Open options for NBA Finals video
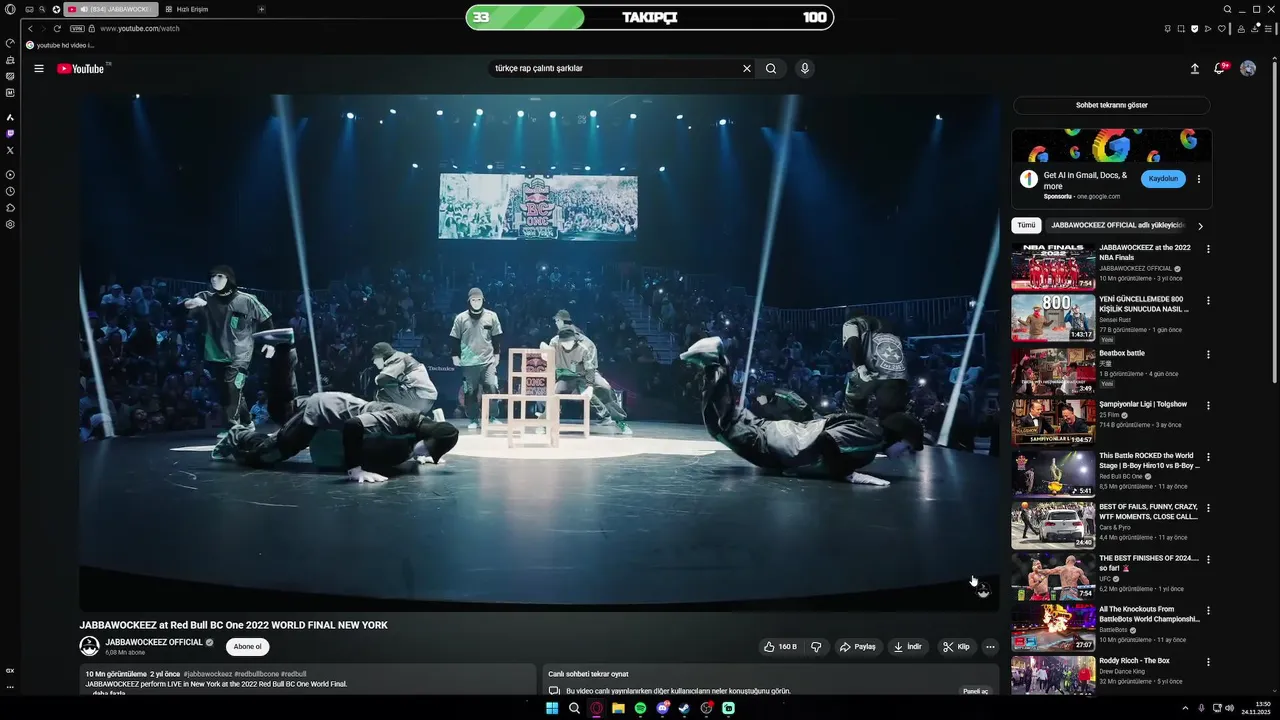 1208,249
